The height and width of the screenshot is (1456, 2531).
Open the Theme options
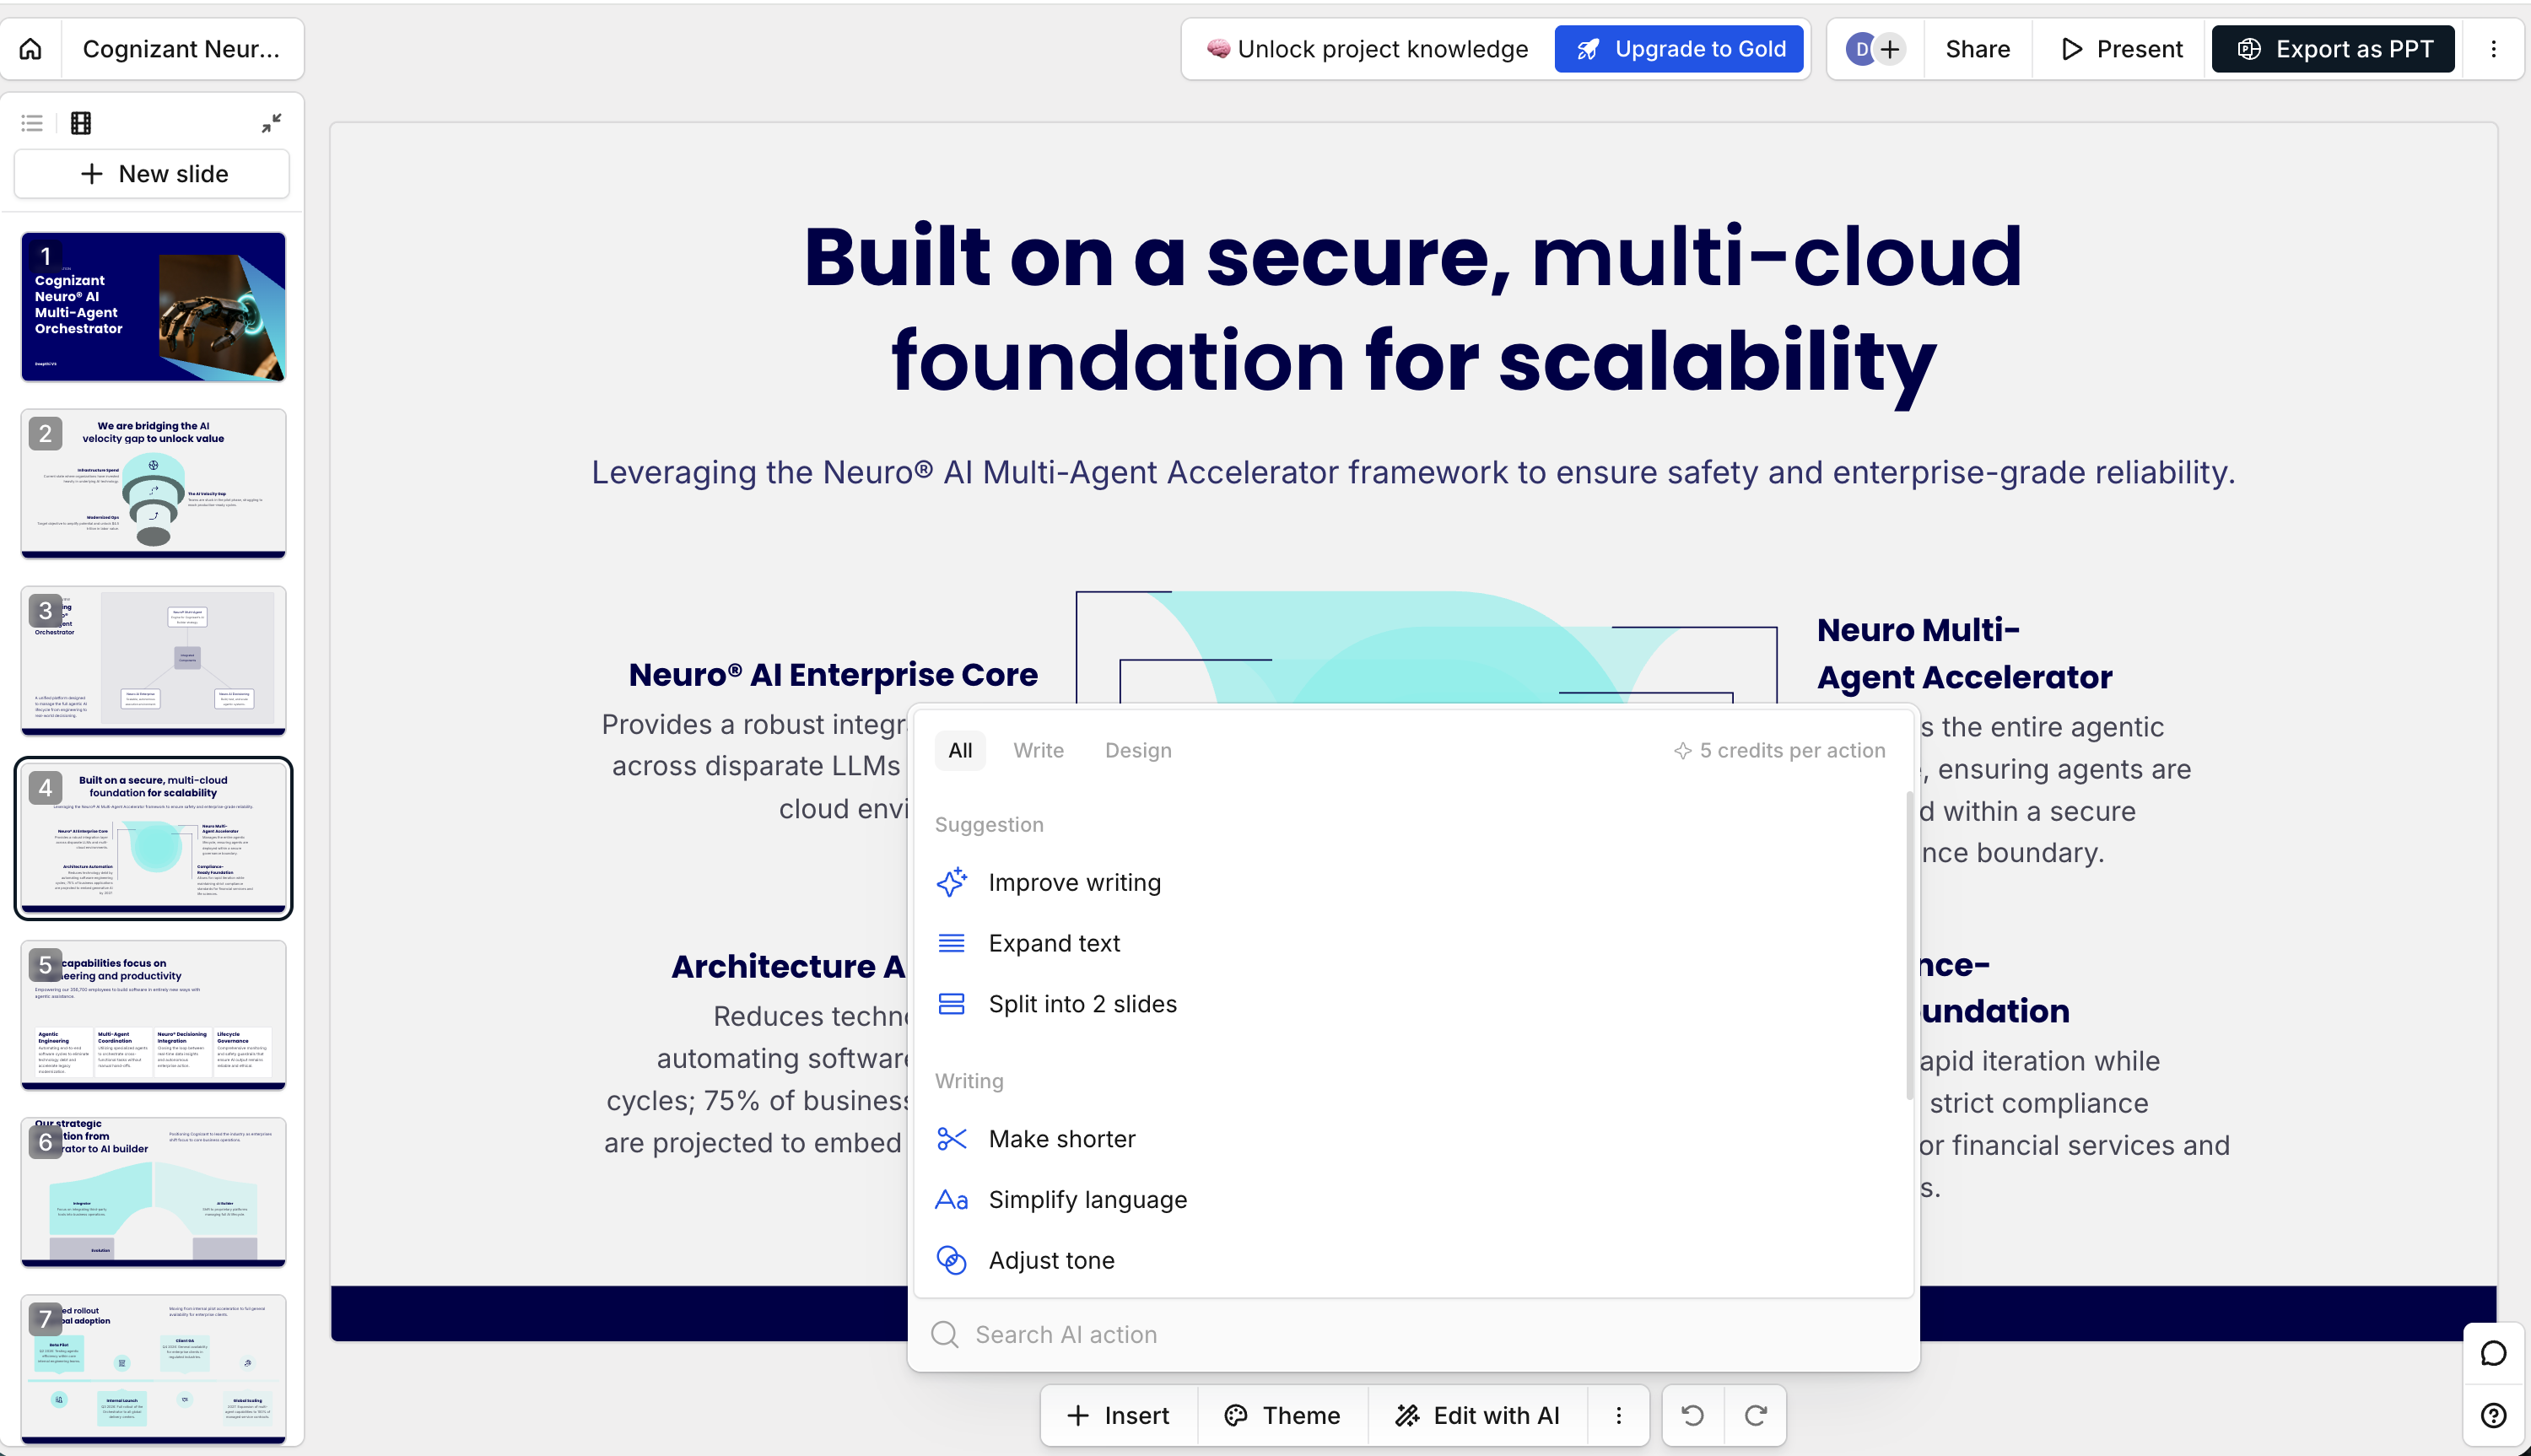[1282, 1415]
